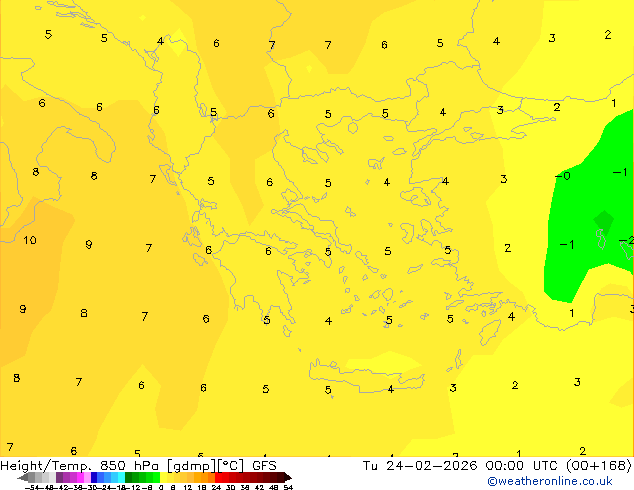Pick the dark blue swatch in legend

(94, 477)
